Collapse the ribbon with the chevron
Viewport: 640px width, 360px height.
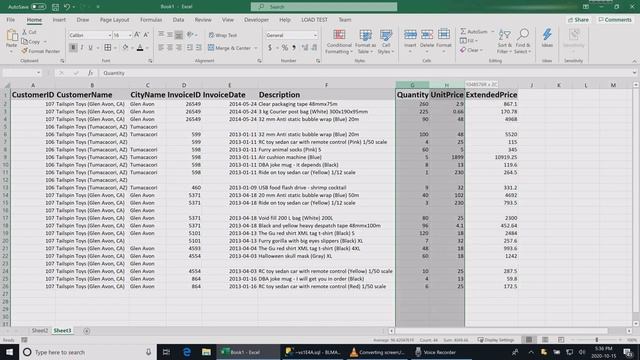(634, 61)
